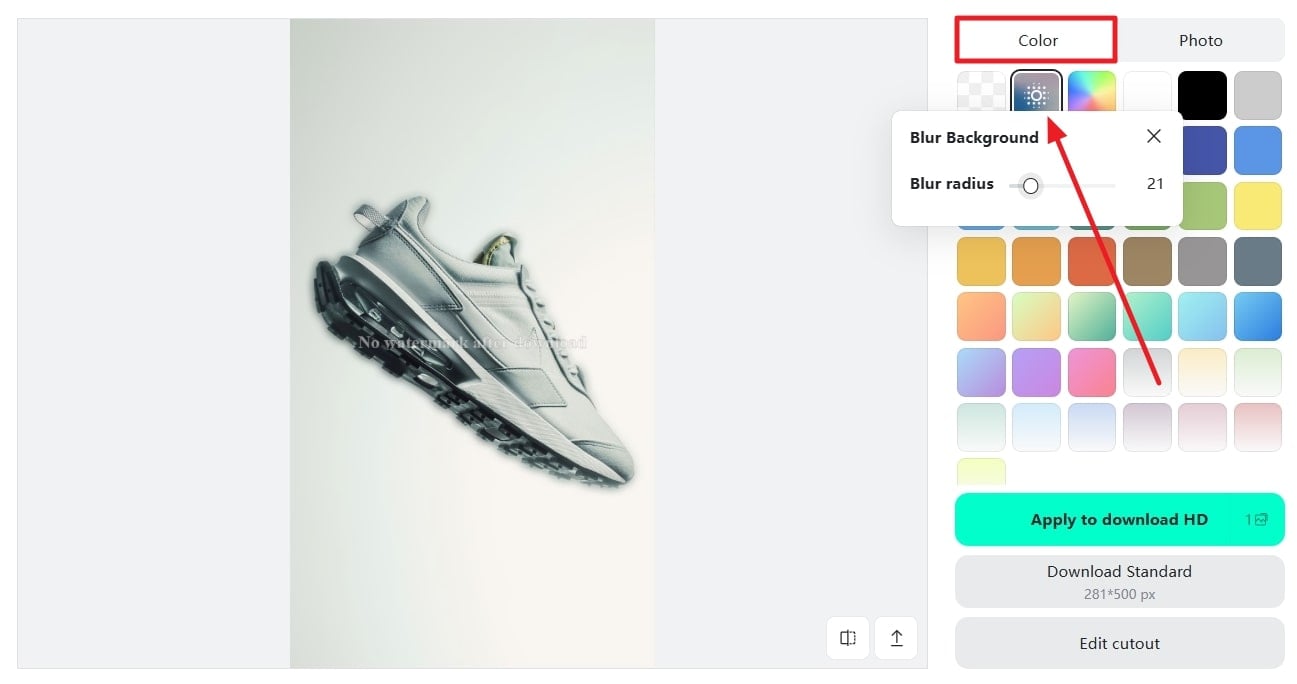This screenshot has width=1297, height=684.
Task: Select the white color swatch
Action: (1147, 95)
